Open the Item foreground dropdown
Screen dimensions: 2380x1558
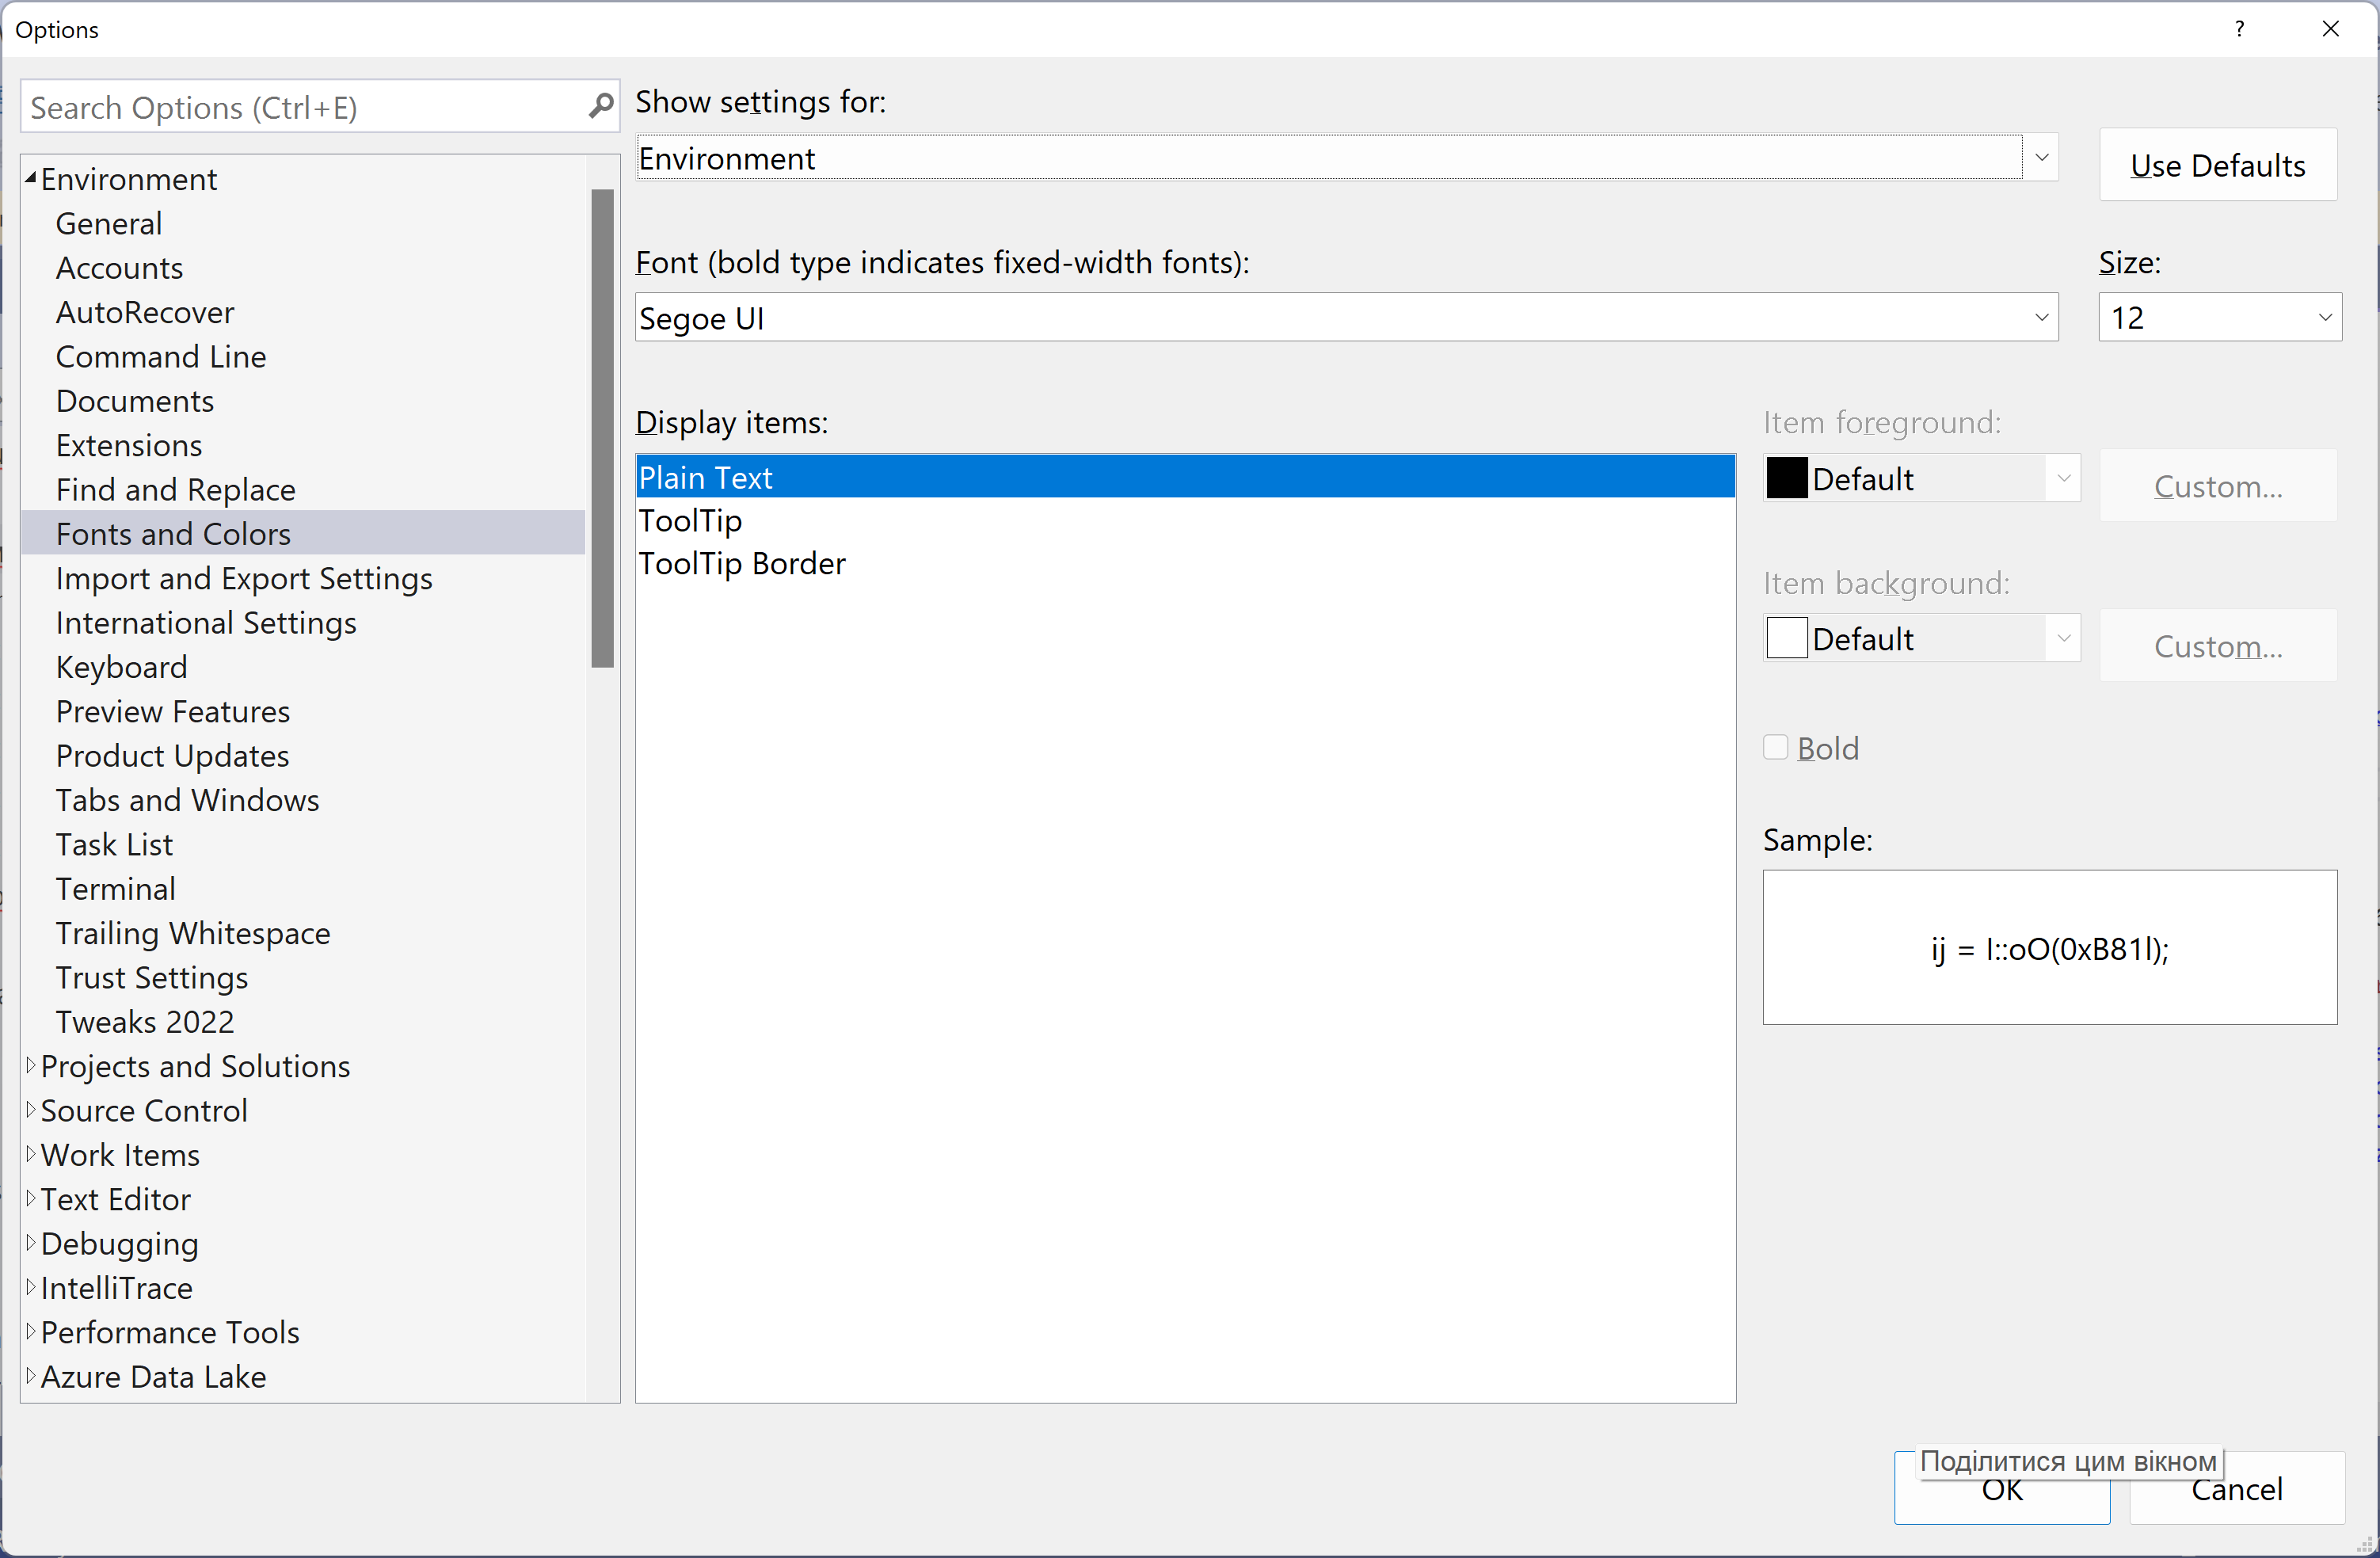(x=2063, y=478)
